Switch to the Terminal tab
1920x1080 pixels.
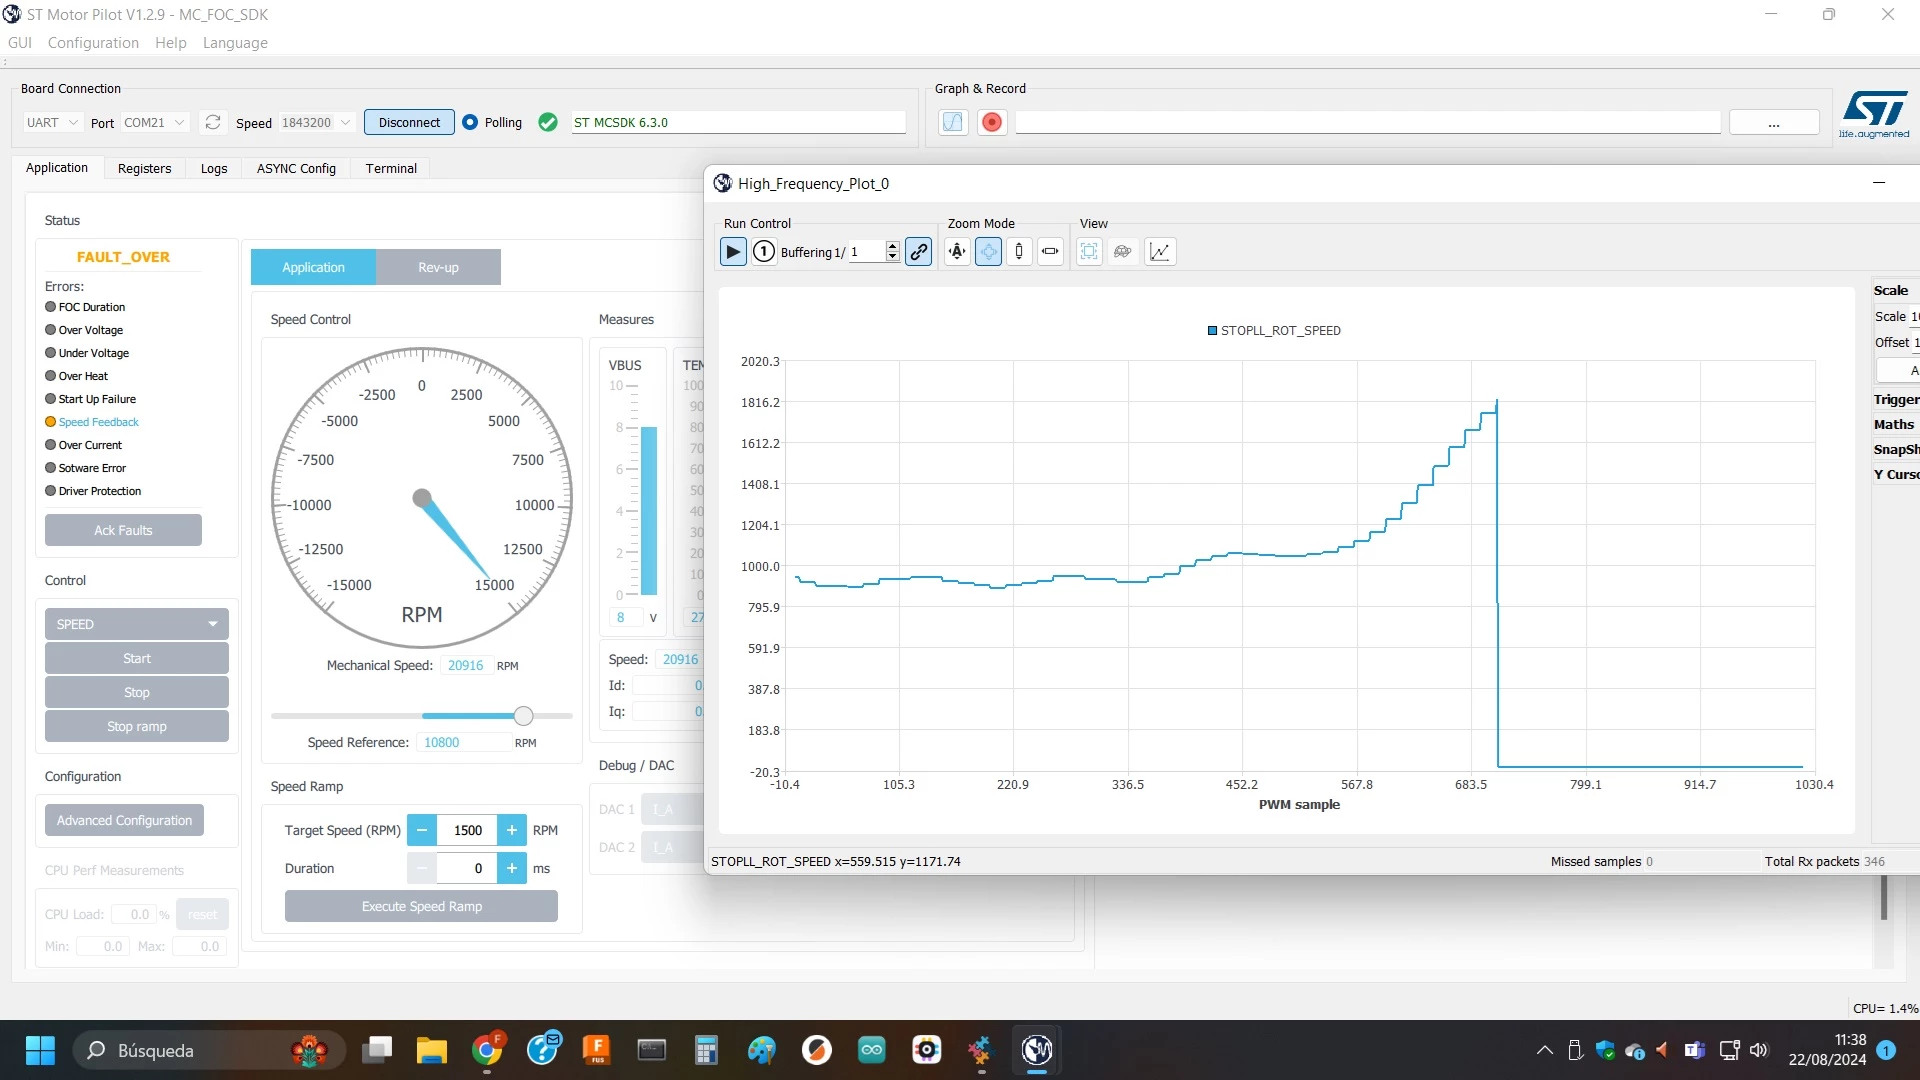point(391,168)
